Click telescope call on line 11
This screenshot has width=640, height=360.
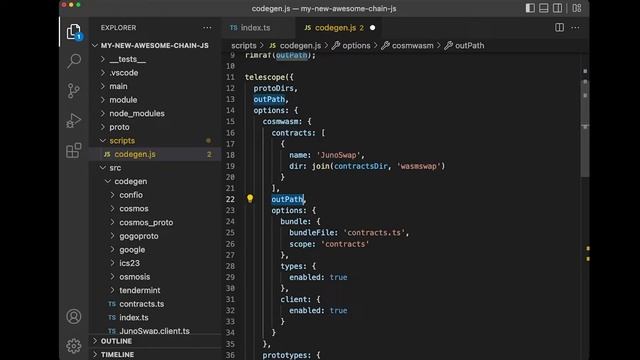[265, 77]
